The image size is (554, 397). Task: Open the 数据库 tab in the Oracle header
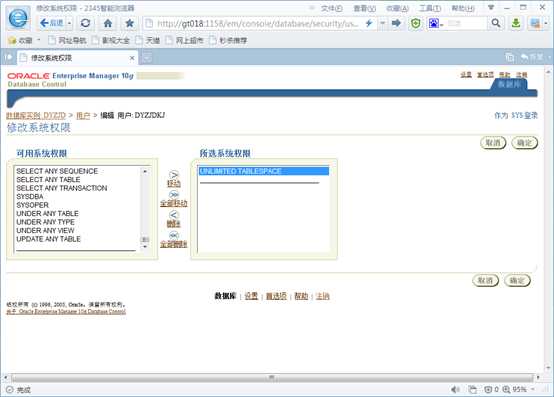pyautogui.click(x=509, y=84)
